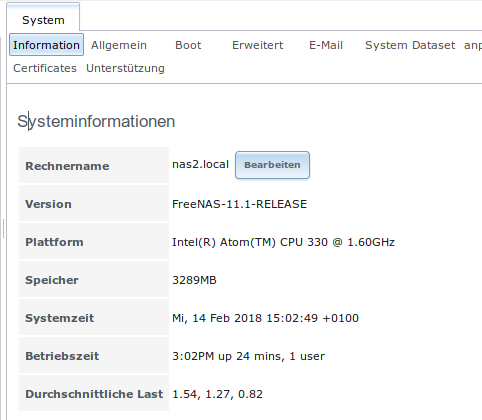Click the Durchschnittliche Last load values
The height and width of the screenshot is (420, 482).
click(x=217, y=394)
